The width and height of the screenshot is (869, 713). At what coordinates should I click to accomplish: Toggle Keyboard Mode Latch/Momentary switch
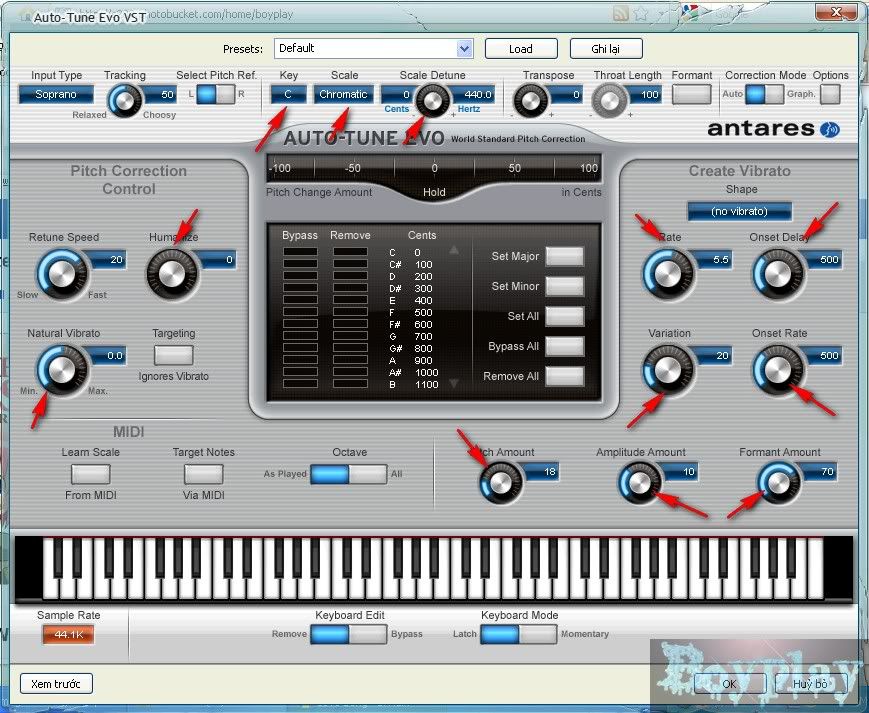coord(518,634)
